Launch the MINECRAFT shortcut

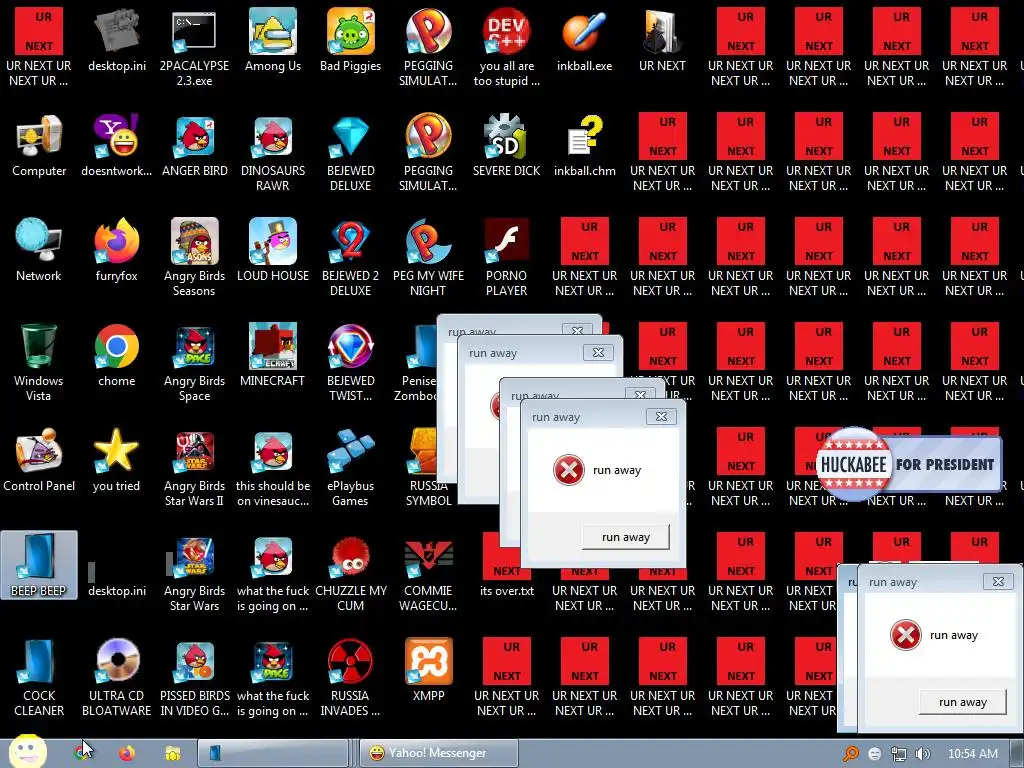click(273, 356)
